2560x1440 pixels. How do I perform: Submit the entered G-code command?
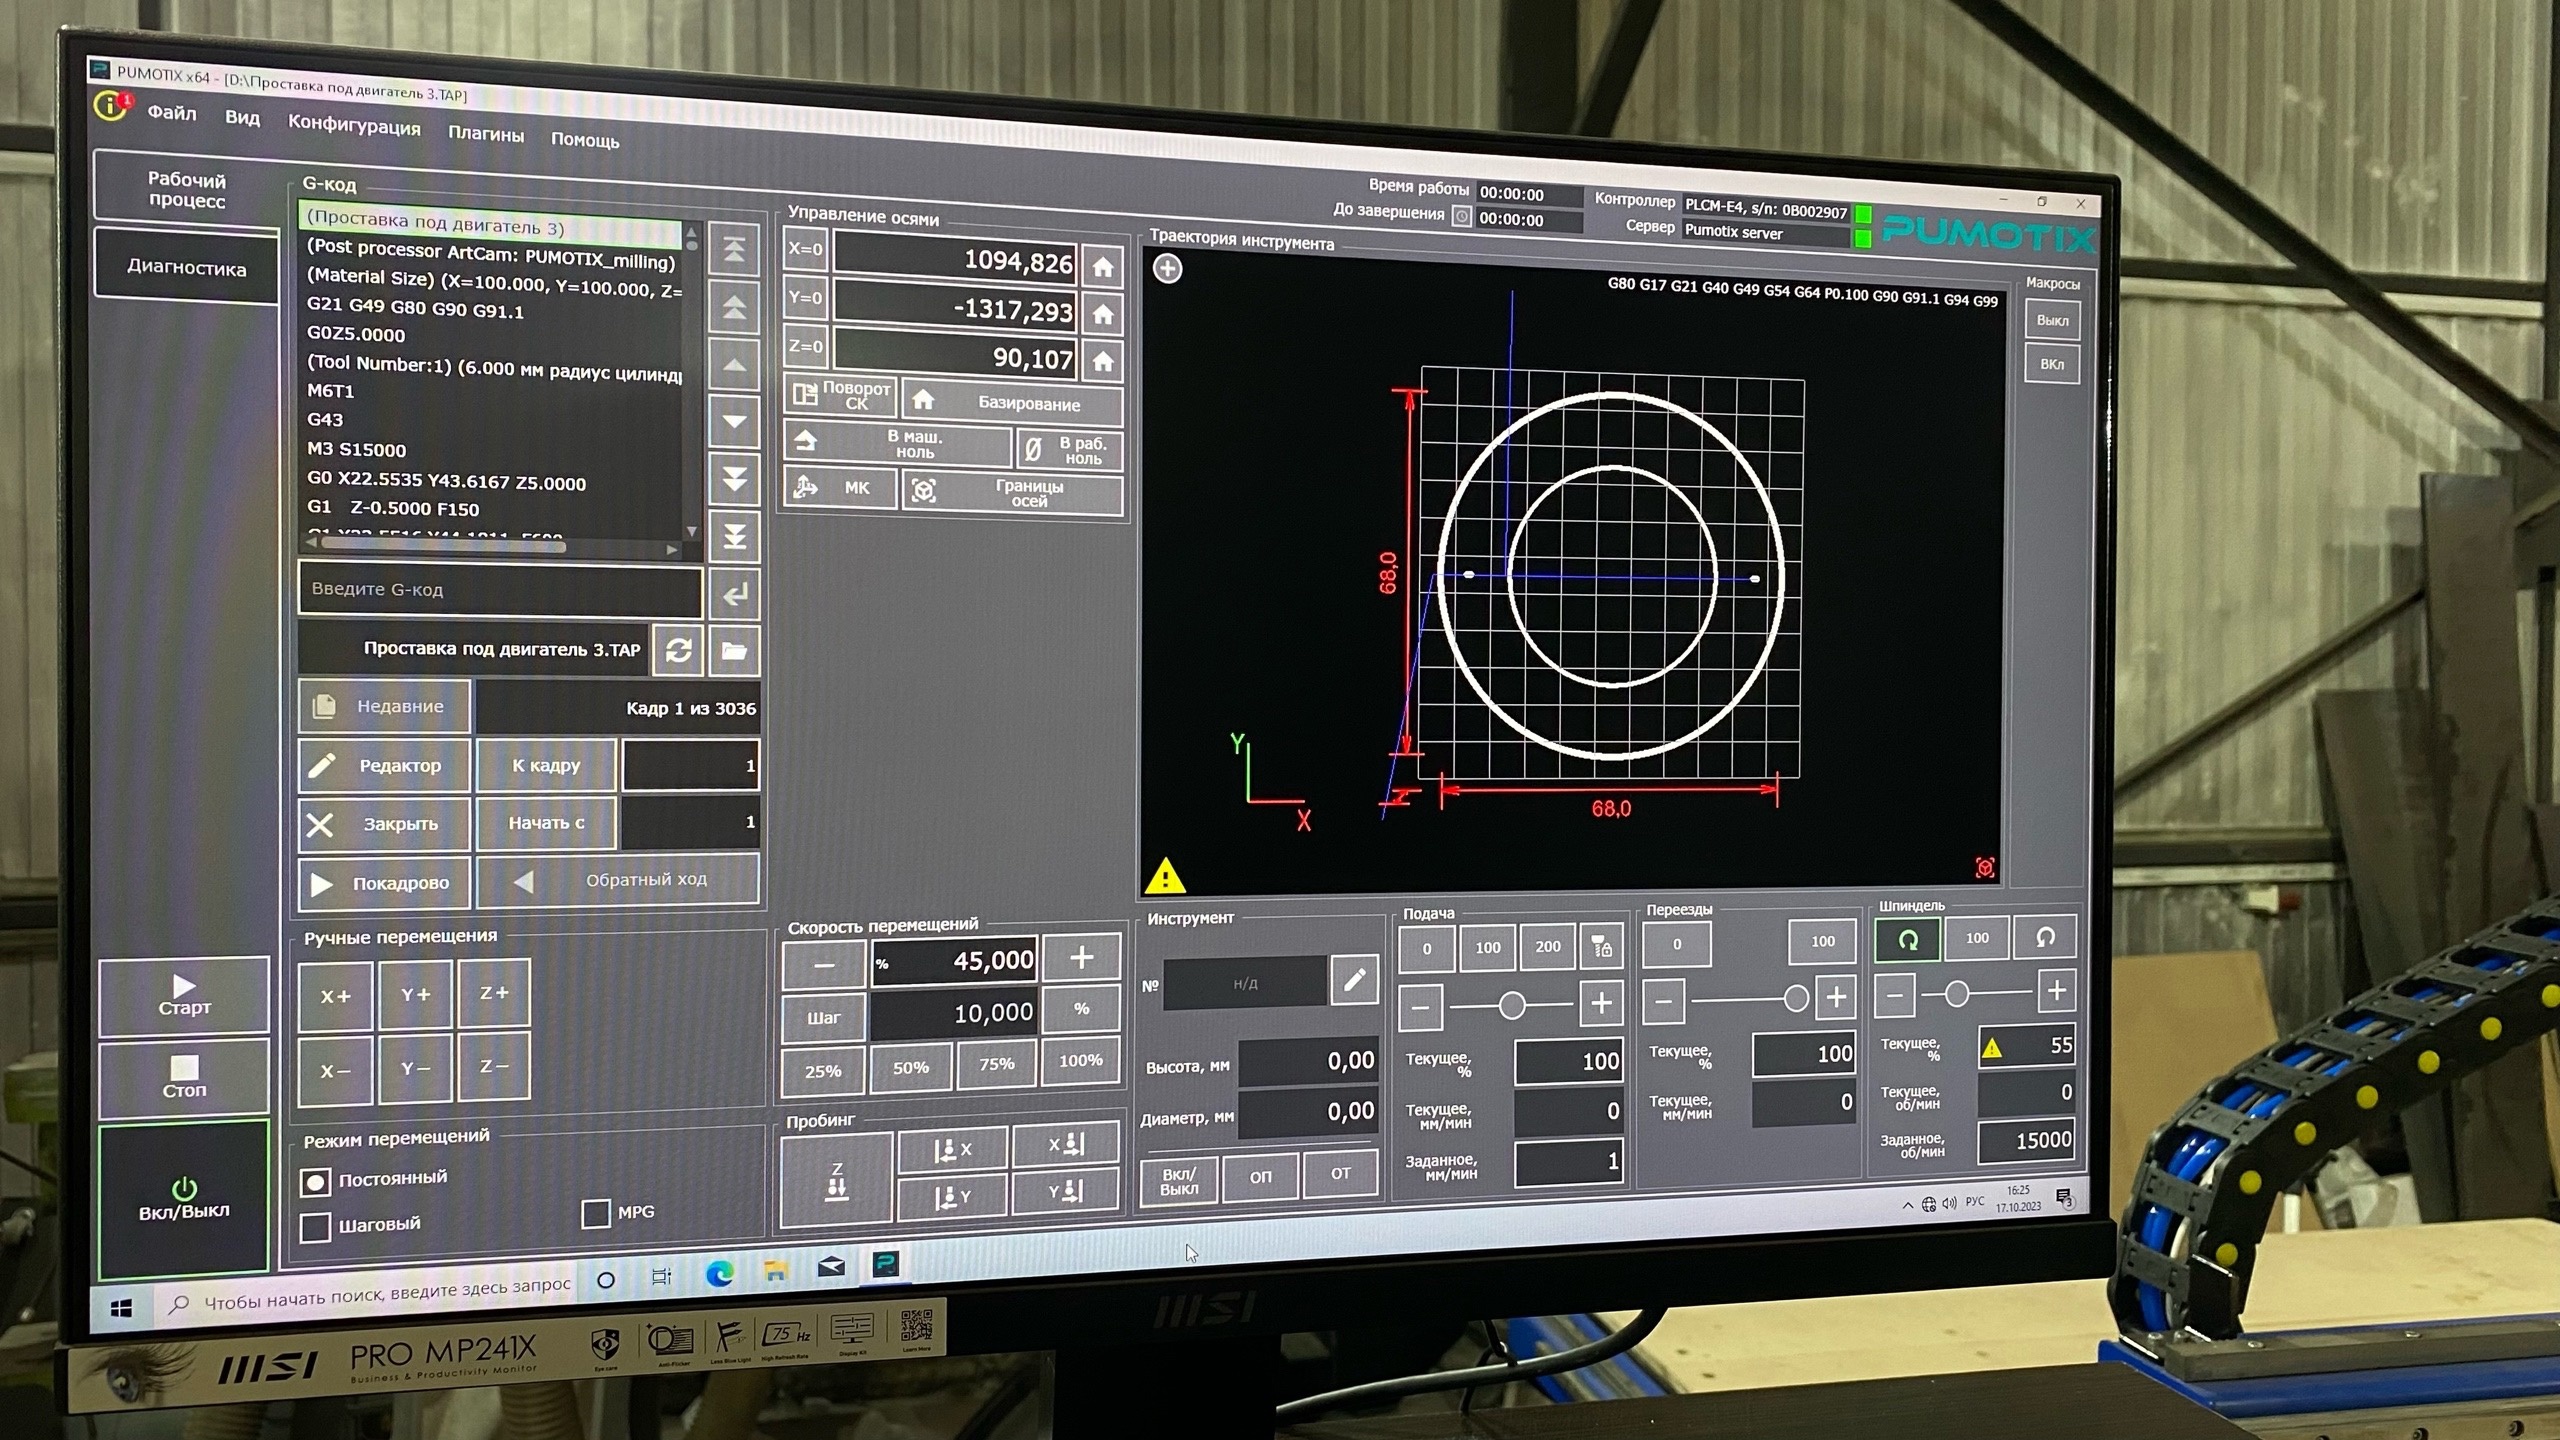pyautogui.click(x=734, y=595)
